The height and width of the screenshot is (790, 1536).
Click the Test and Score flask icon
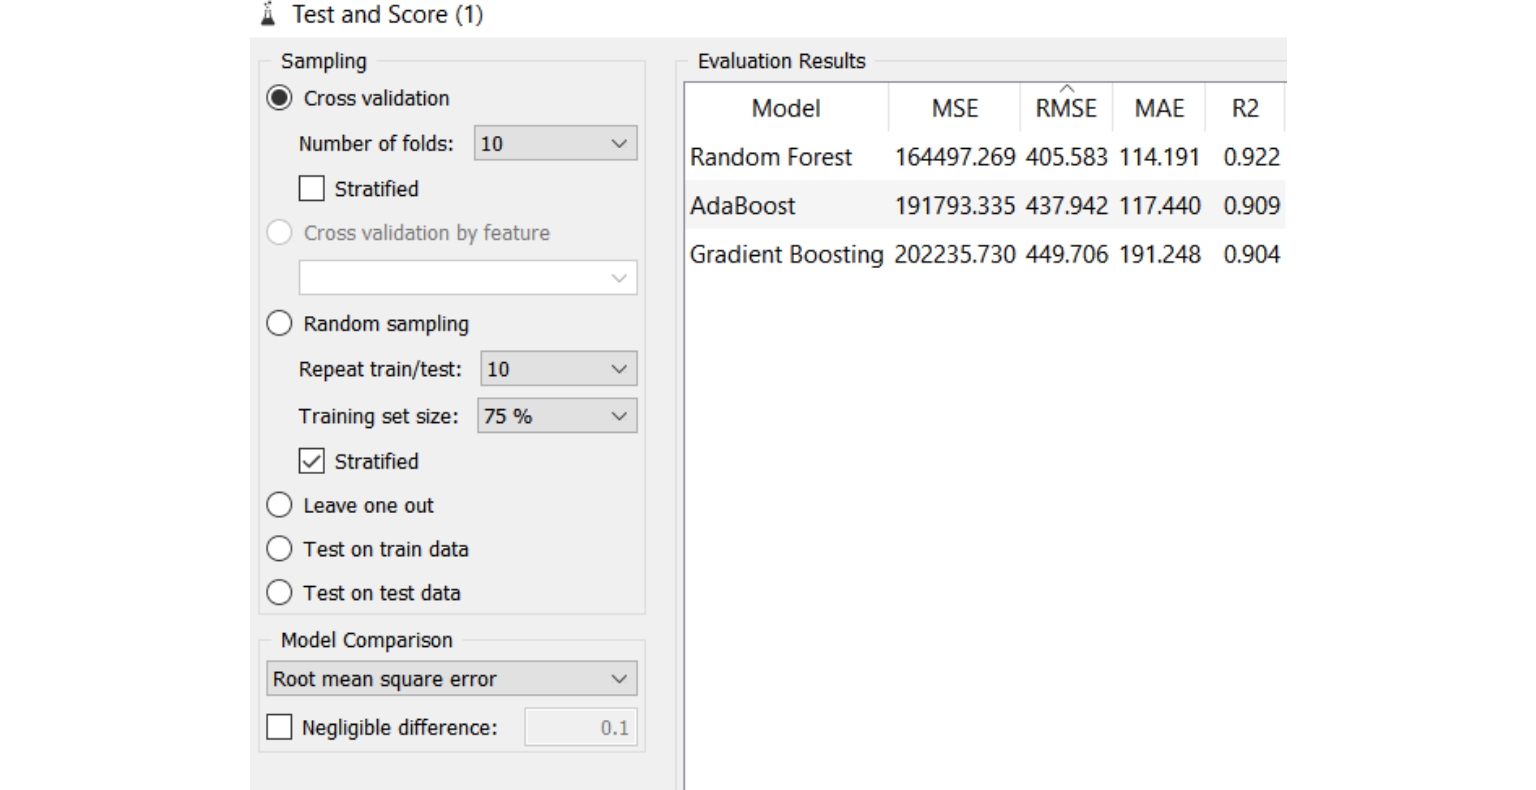click(267, 15)
